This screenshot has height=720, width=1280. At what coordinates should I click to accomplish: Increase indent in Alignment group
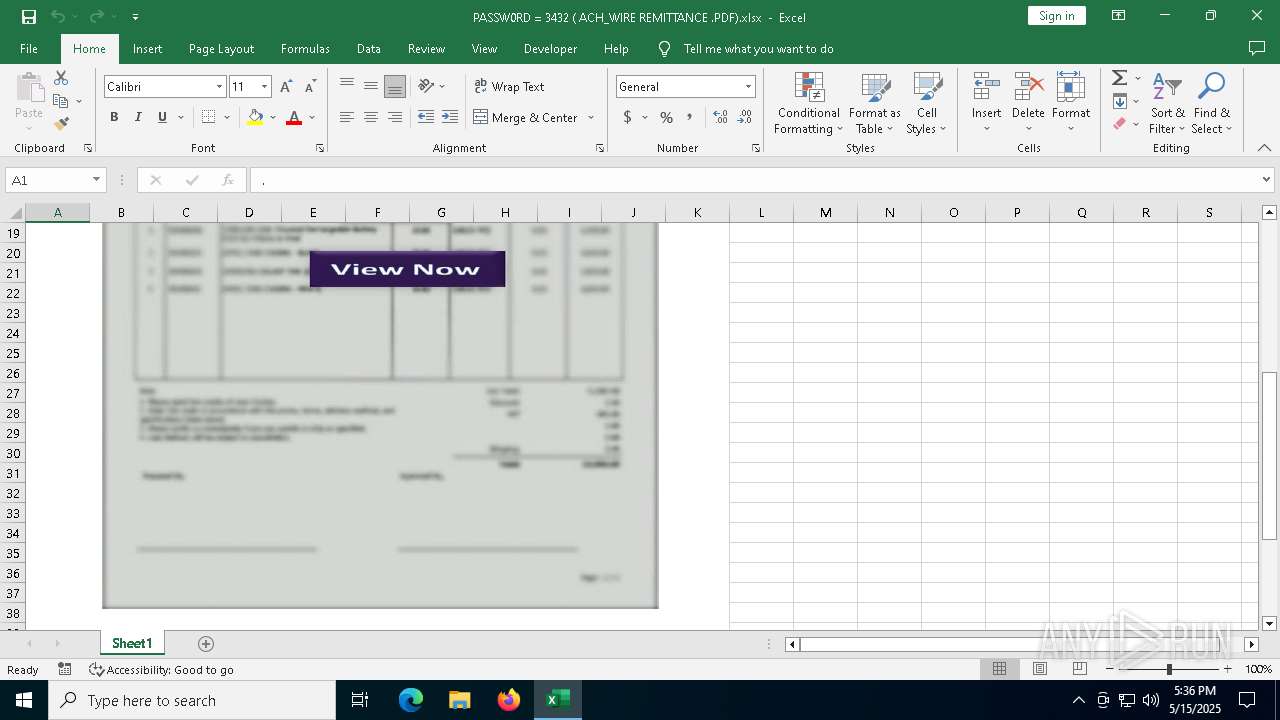[450, 117]
